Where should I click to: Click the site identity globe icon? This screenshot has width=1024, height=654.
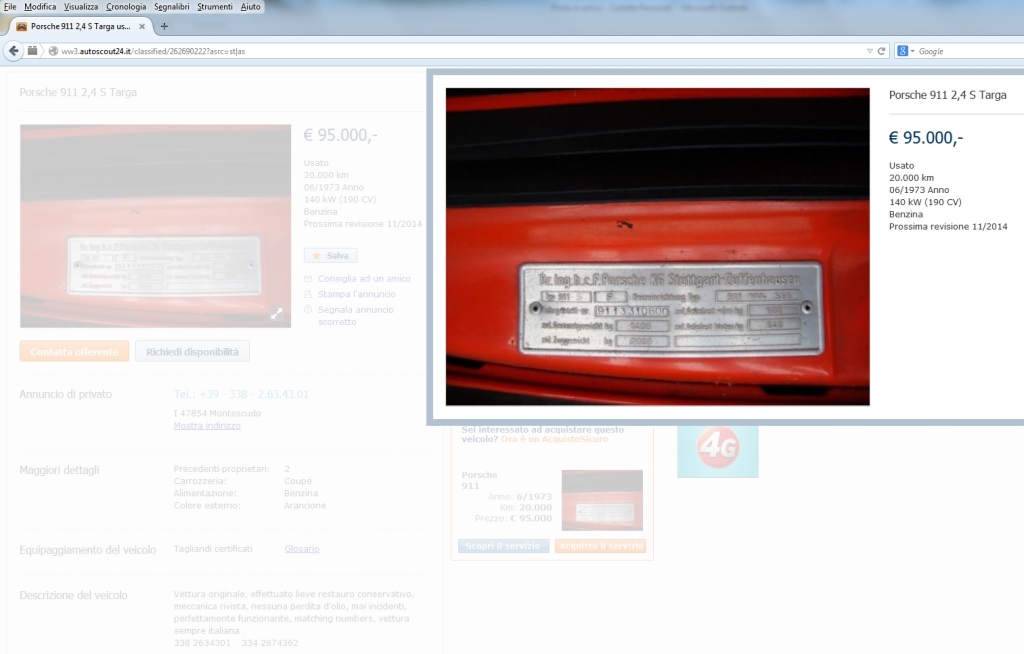(54, 51)
